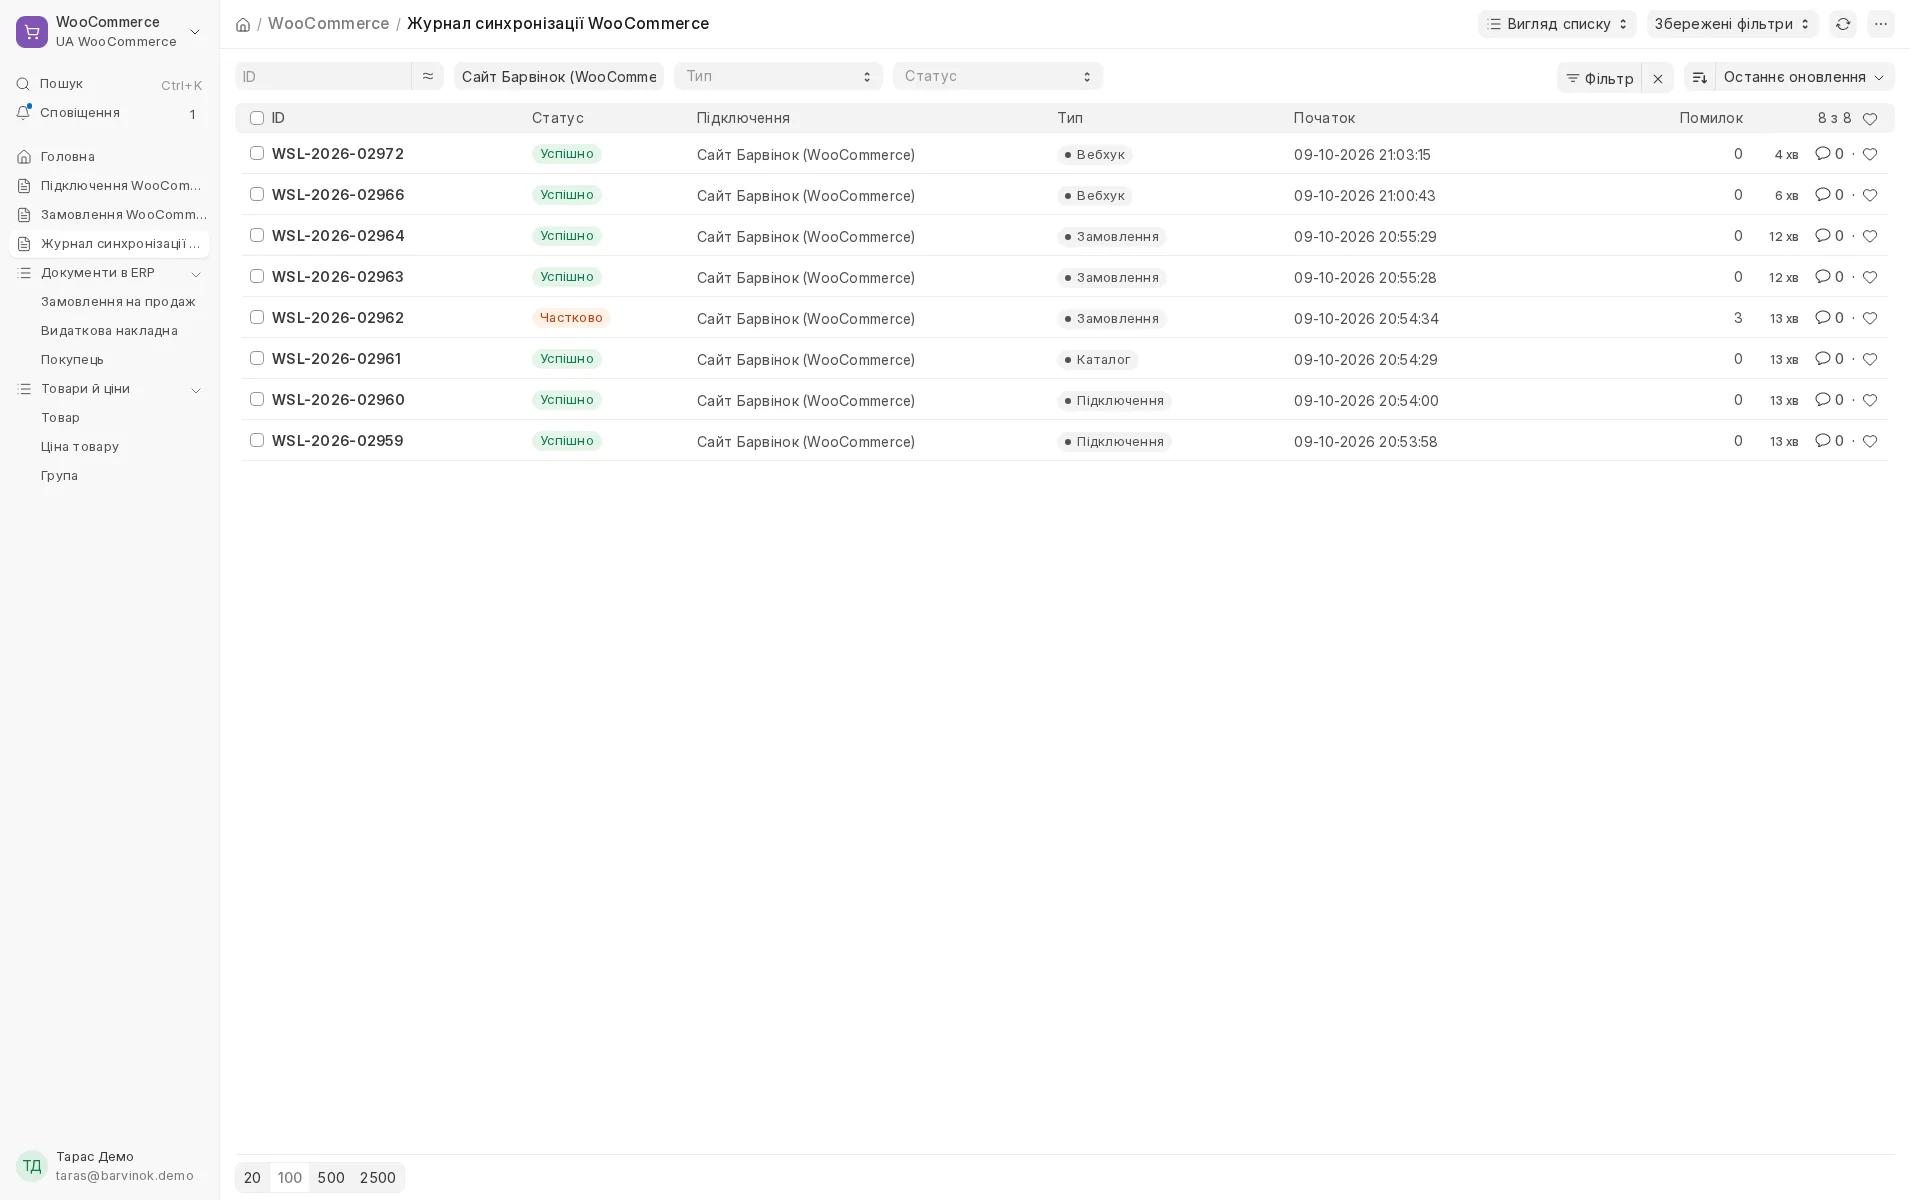
Task: Select checkbox for WSL-2026-02962
Action: [x=257, y=317]
